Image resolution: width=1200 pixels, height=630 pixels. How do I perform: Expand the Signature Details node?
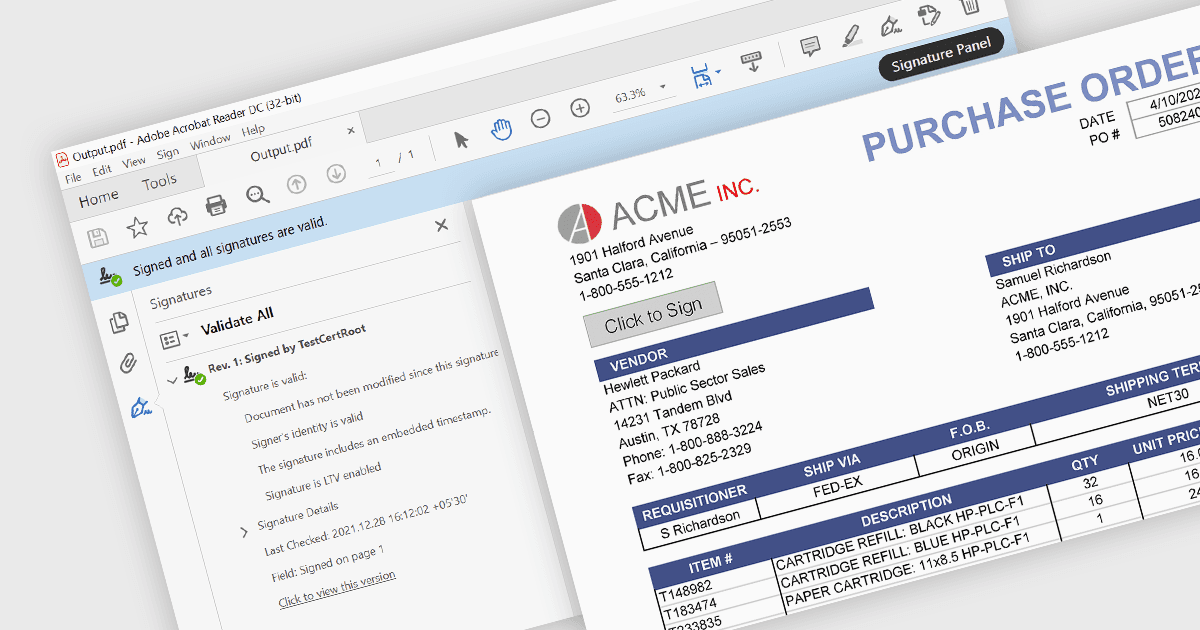tap(244, 532)
